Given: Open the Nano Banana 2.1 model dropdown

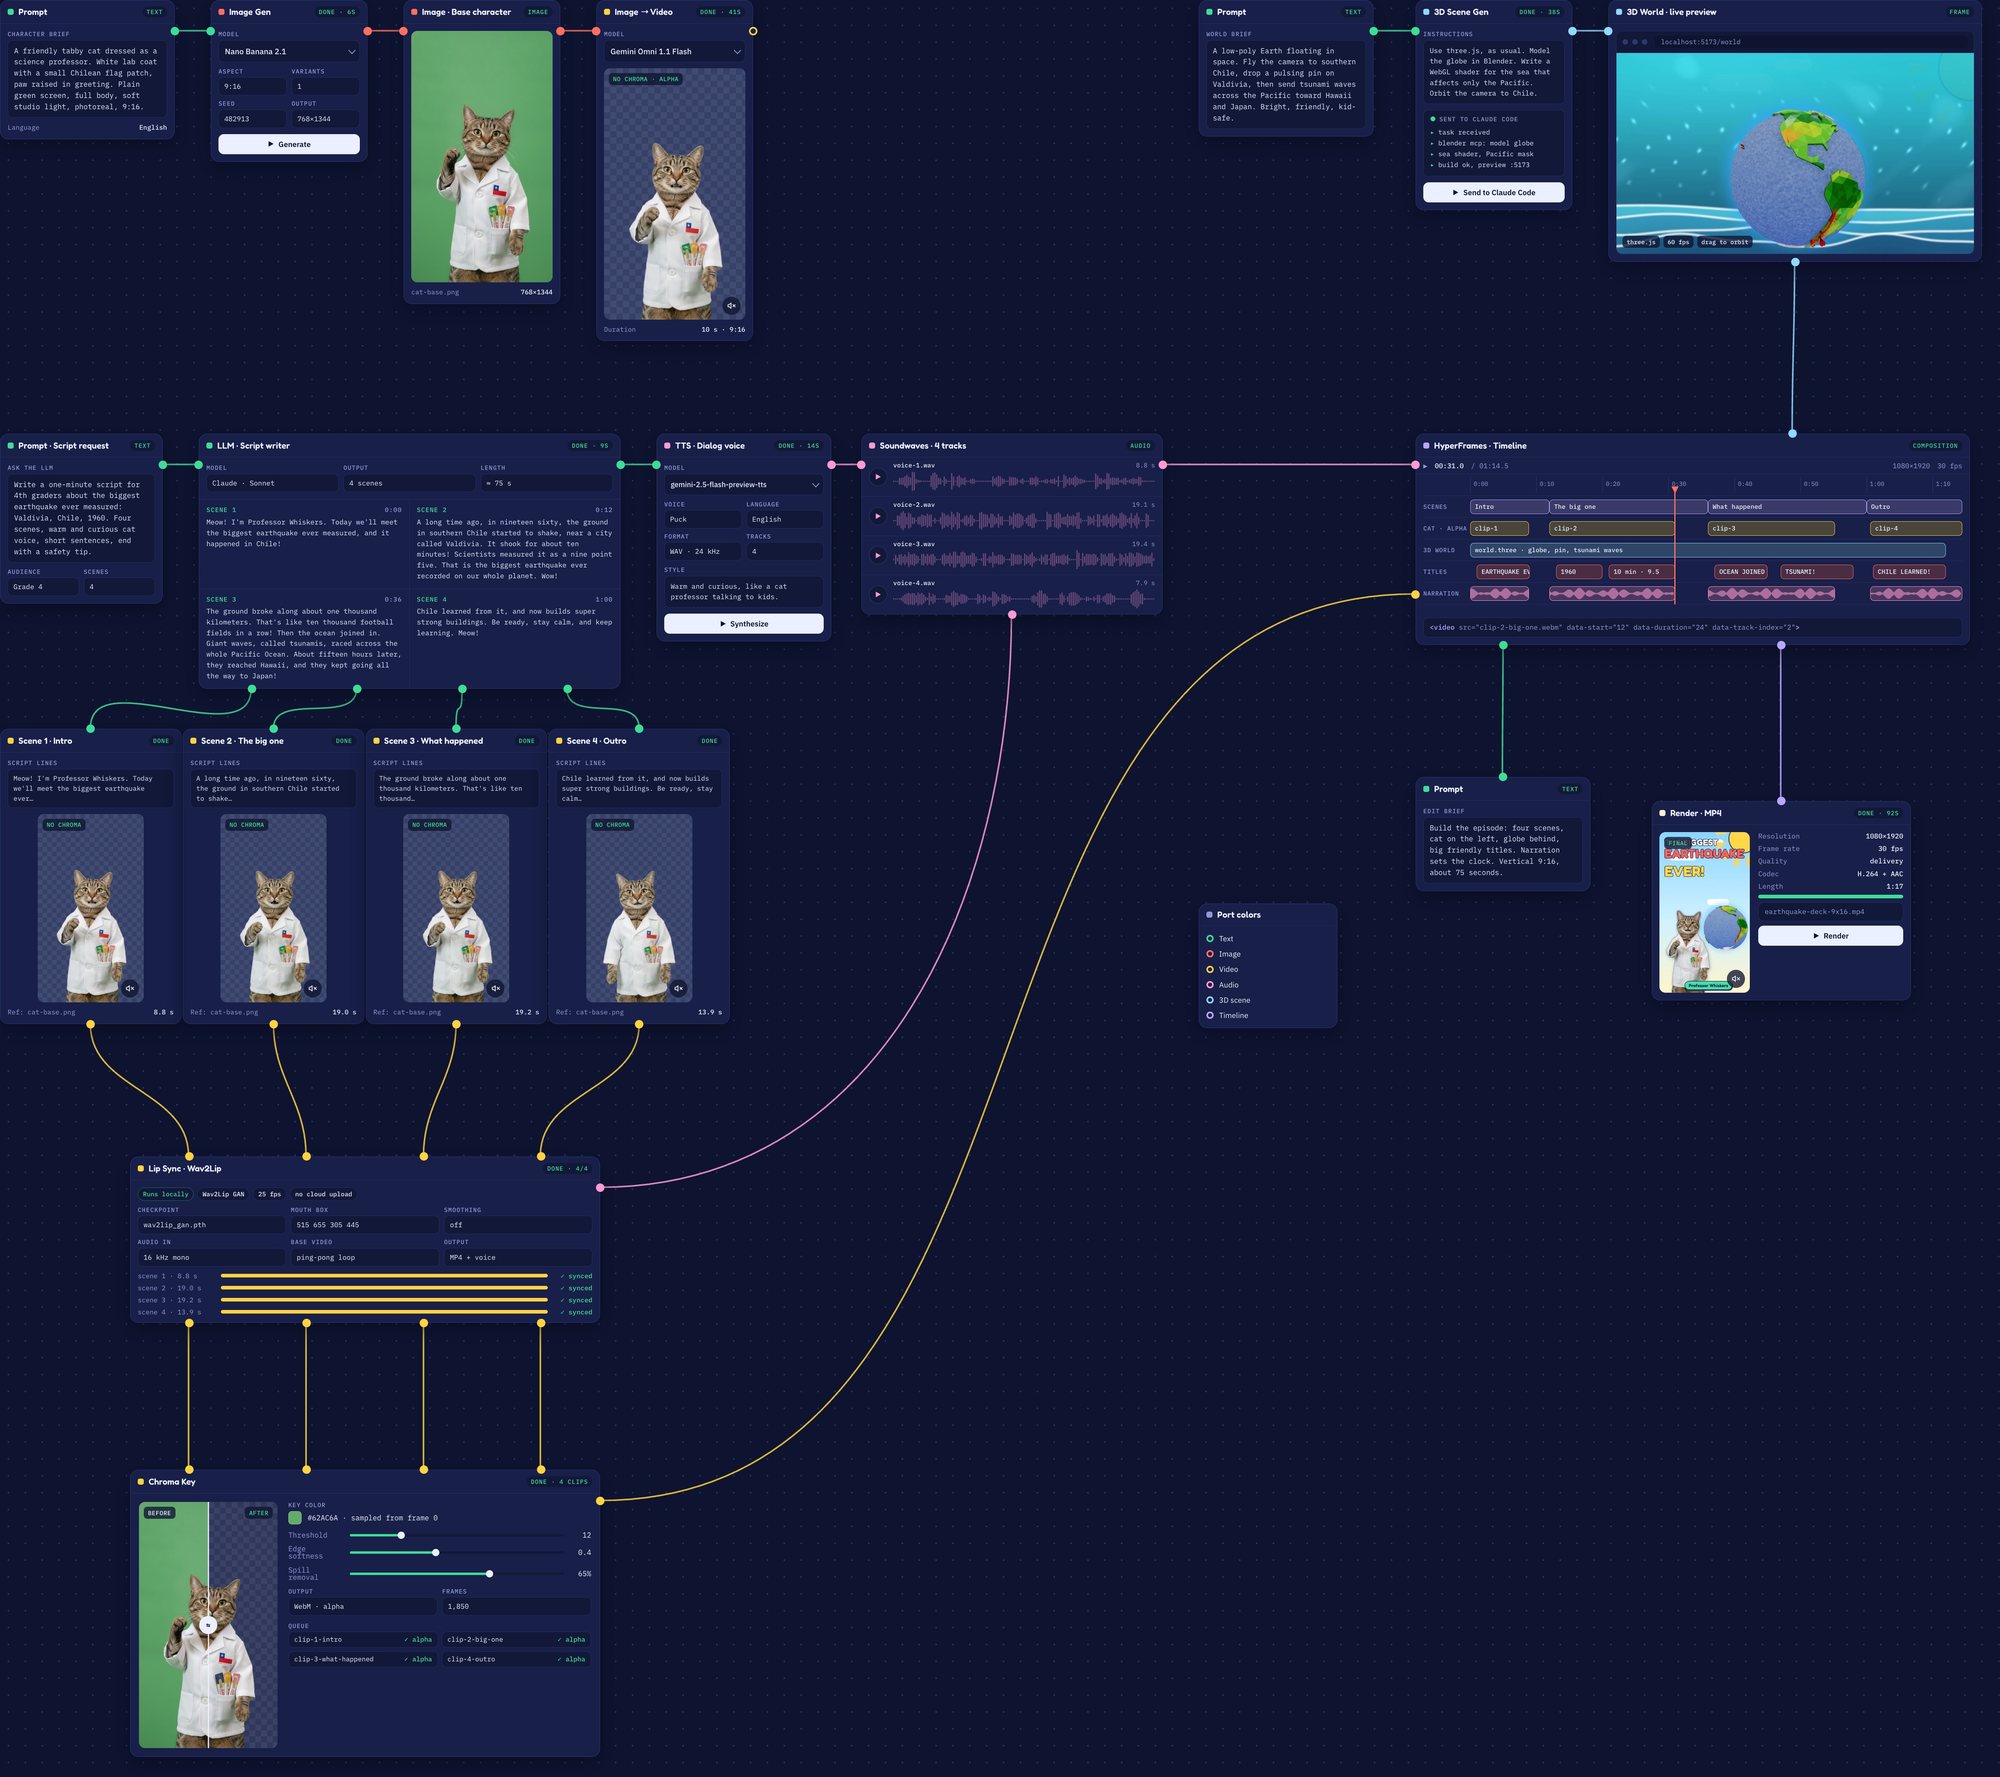Looking at the screenshot, I should coord(289,51).
